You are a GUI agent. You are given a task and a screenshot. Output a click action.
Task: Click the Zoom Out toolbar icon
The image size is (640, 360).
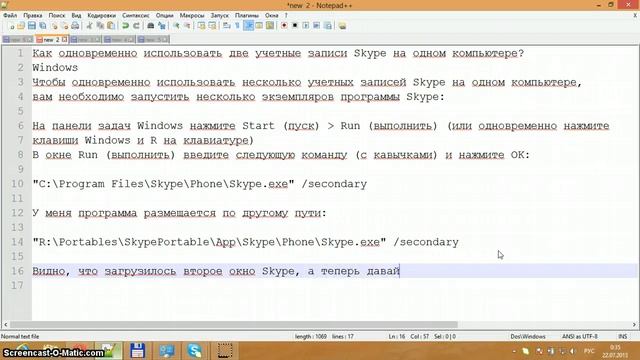(x=187, y=26)
